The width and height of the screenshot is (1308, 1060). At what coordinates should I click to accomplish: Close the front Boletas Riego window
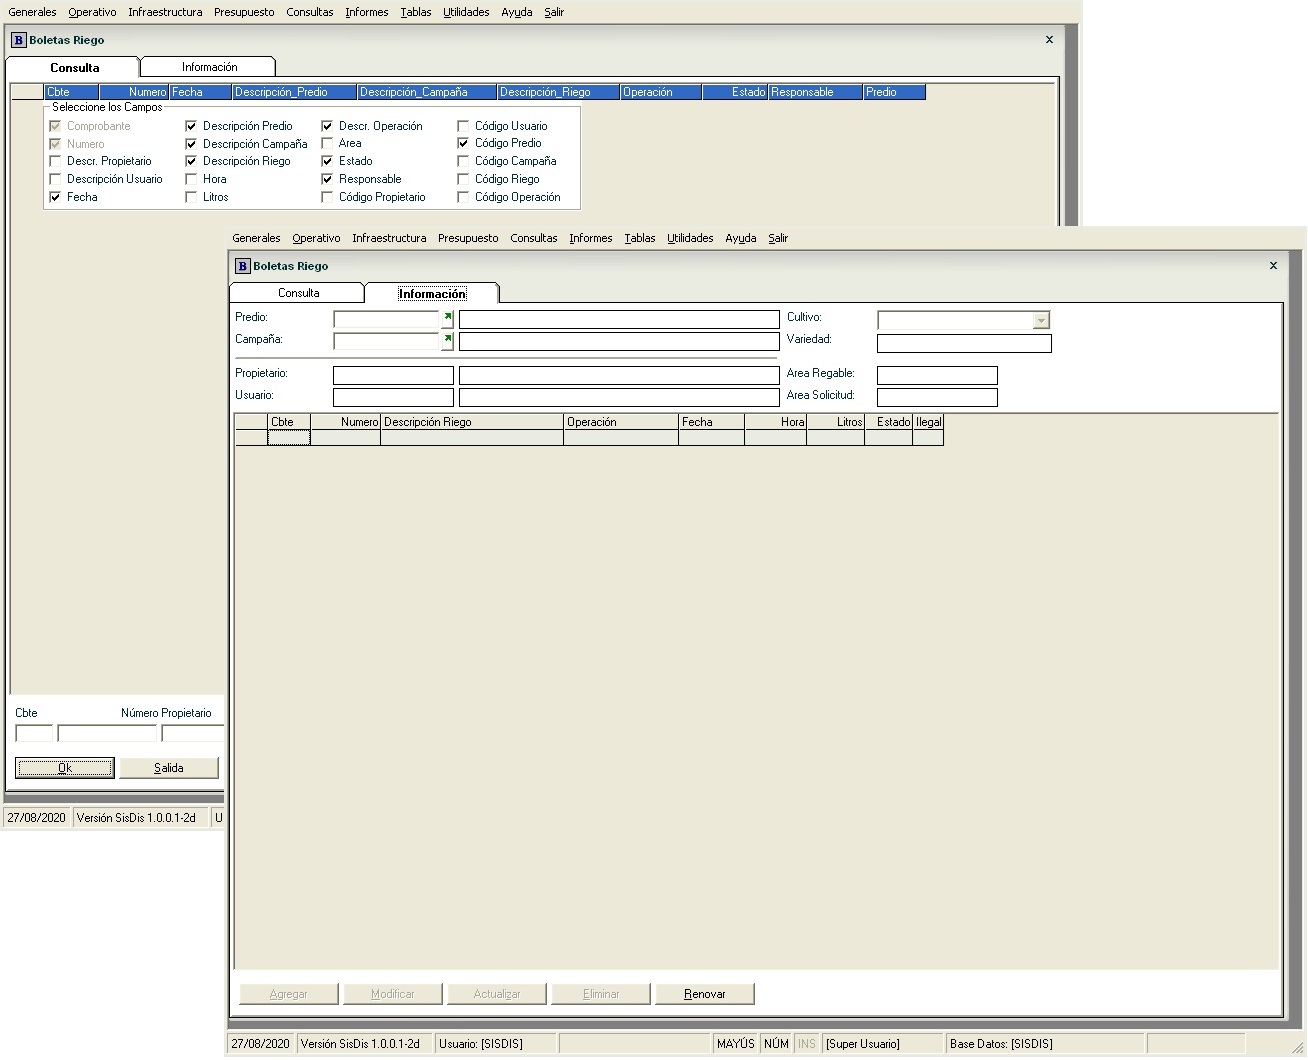click(x=1273, y=266)
